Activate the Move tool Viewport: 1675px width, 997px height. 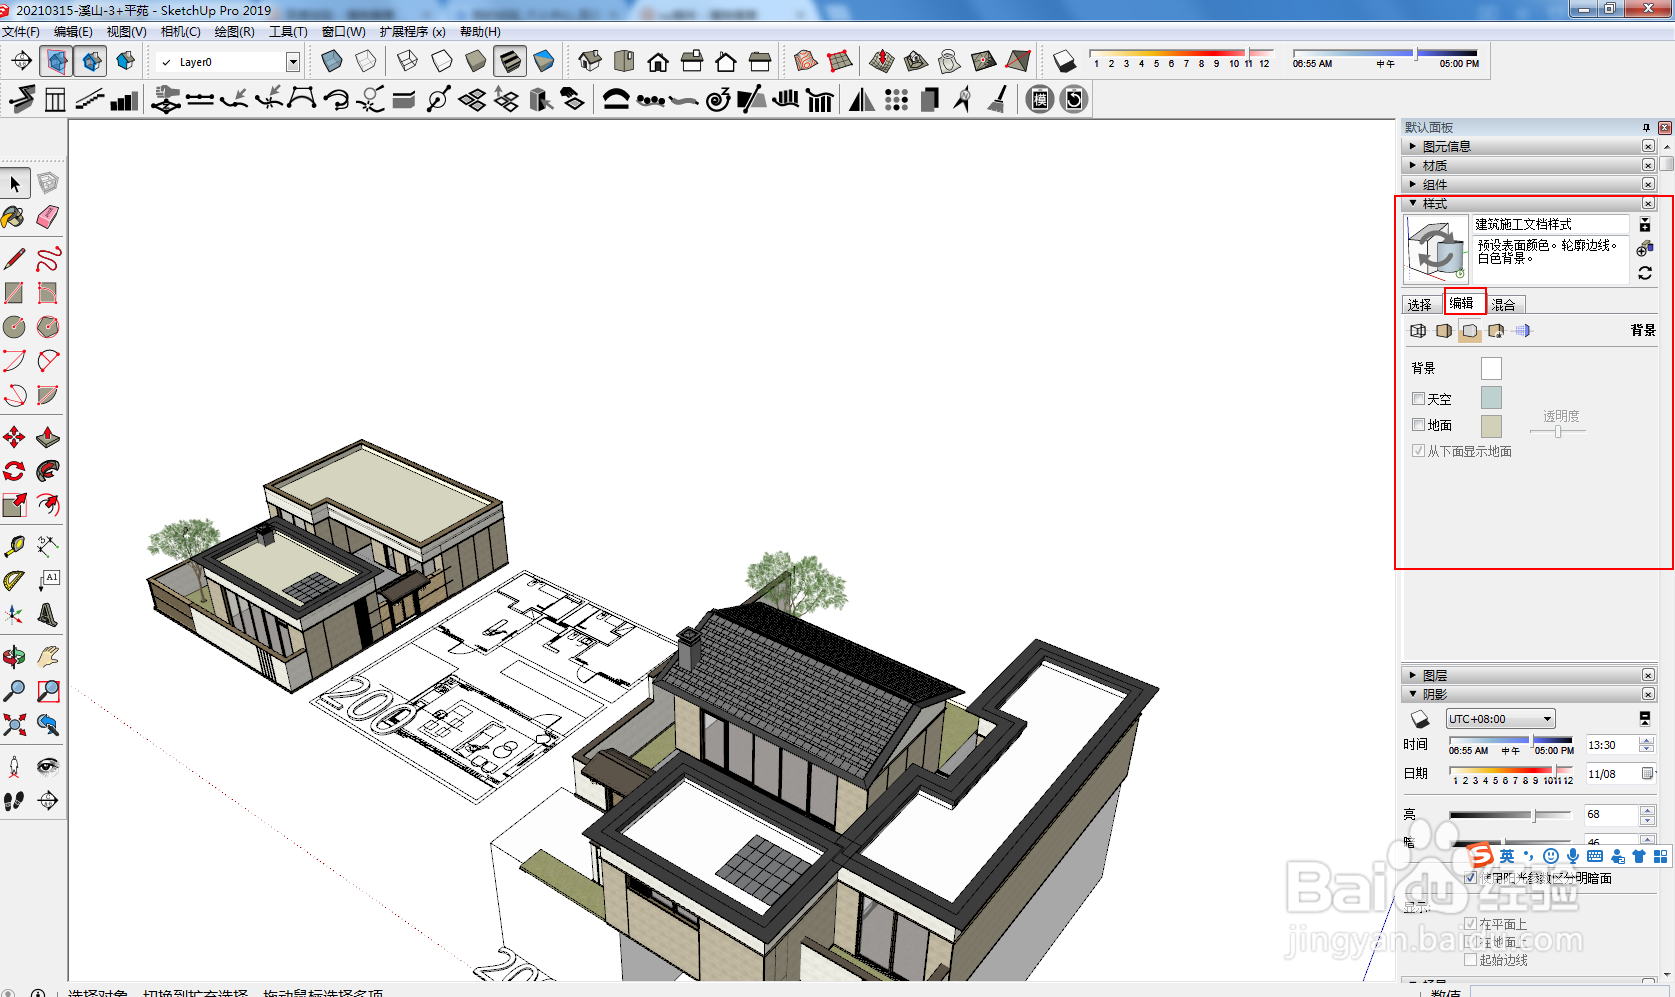click(x=14, y=437)
